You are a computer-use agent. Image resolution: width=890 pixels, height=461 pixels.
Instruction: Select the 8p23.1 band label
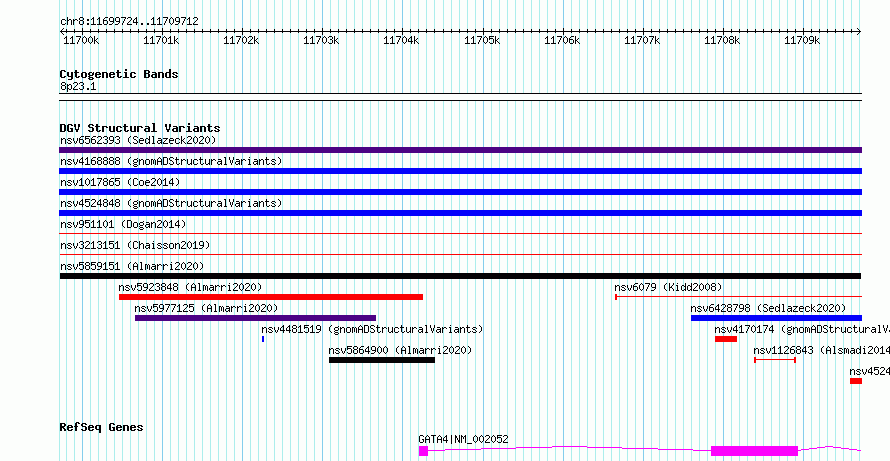tap(77, 87)
